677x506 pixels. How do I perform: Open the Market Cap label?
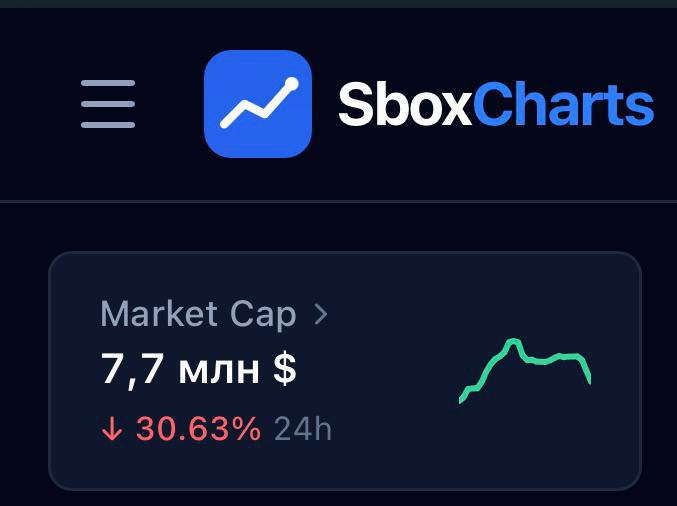198,315
